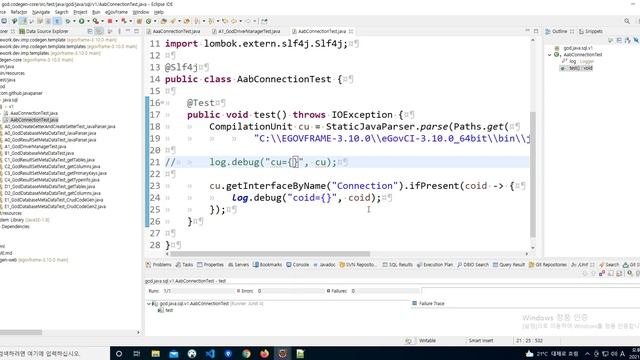Screen dimensions: 640x360
Task: Select test() void method in Outline
Action: (x=577, y=68)
